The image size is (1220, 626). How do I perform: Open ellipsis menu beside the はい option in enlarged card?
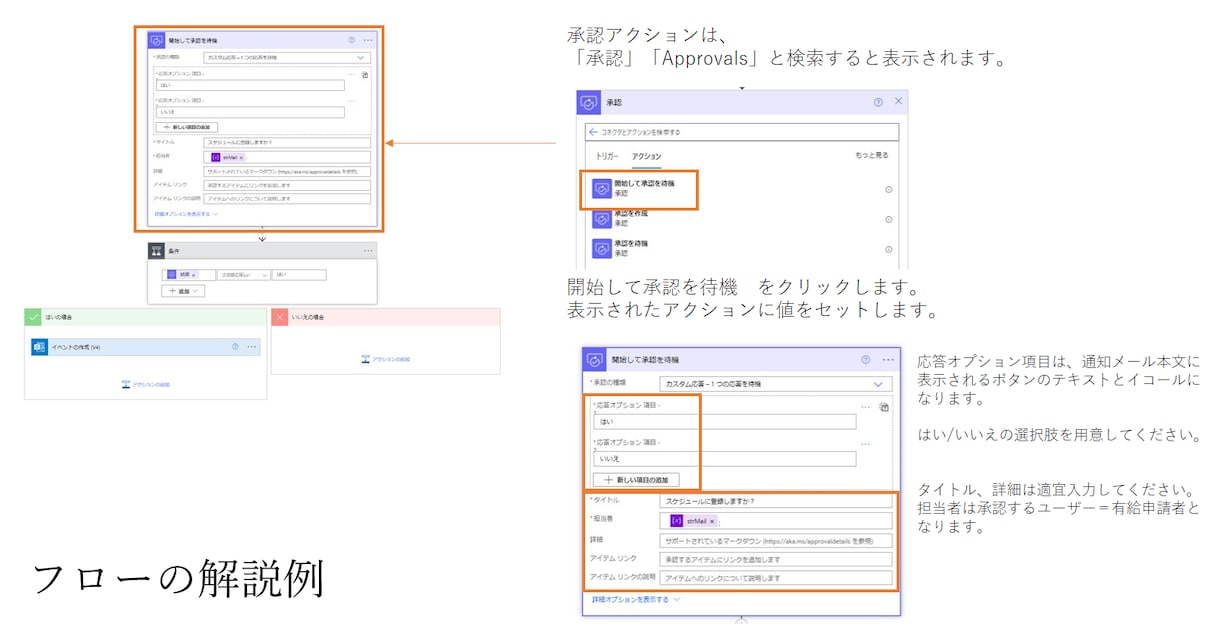click(866, 407)
